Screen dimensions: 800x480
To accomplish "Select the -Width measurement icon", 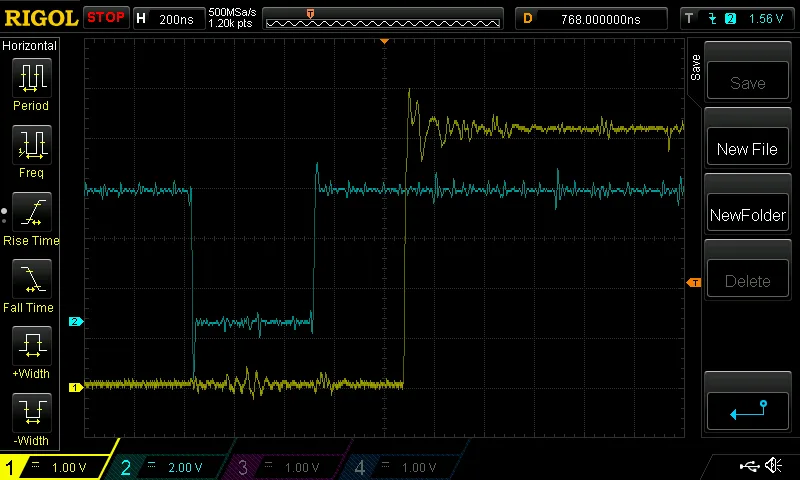I will [32, 413].
